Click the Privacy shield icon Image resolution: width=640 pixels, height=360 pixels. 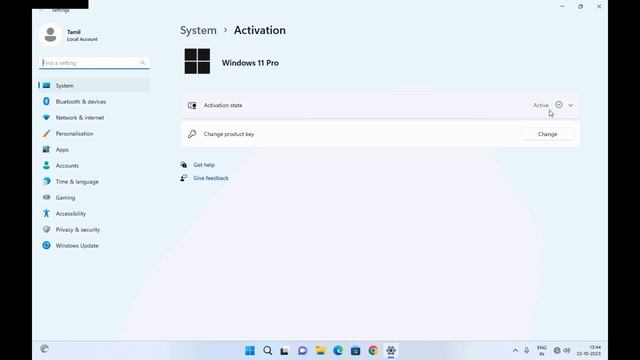click(46, 229)
